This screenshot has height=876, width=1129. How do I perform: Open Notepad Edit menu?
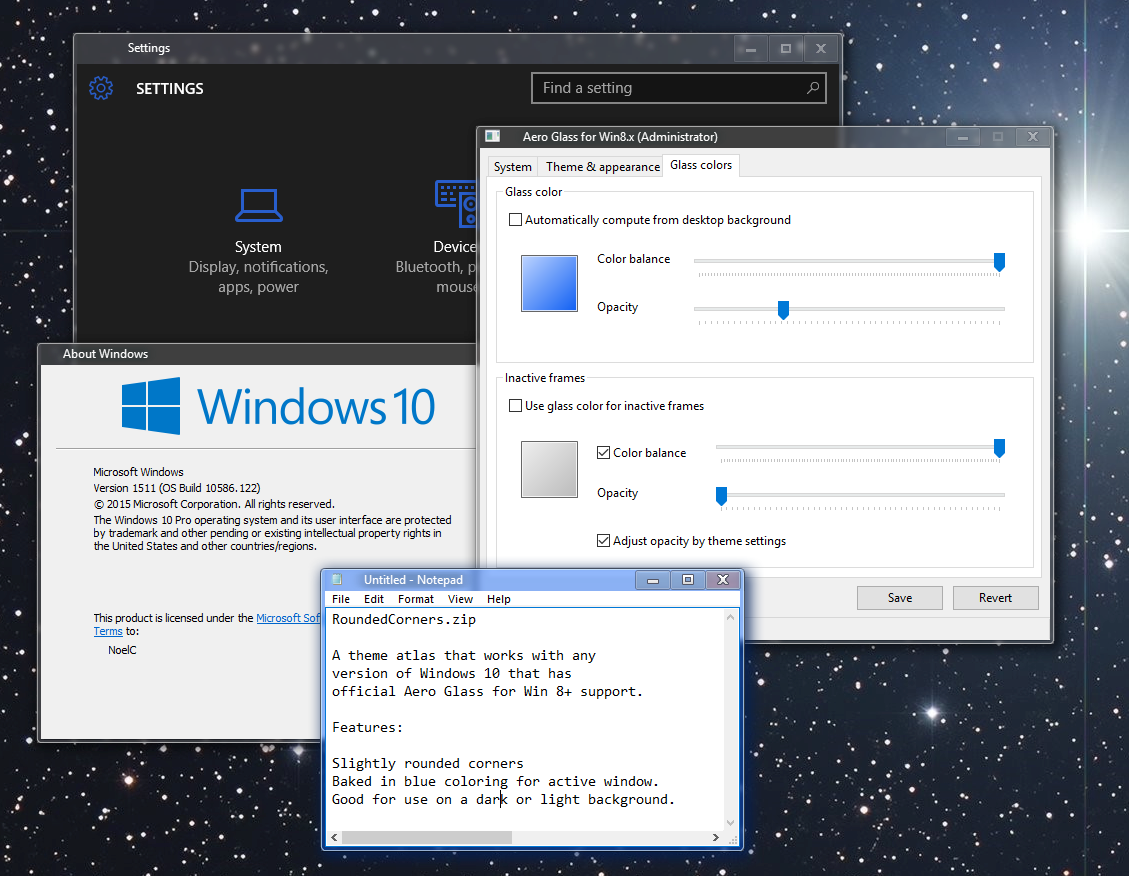click(x=374, y=599)
